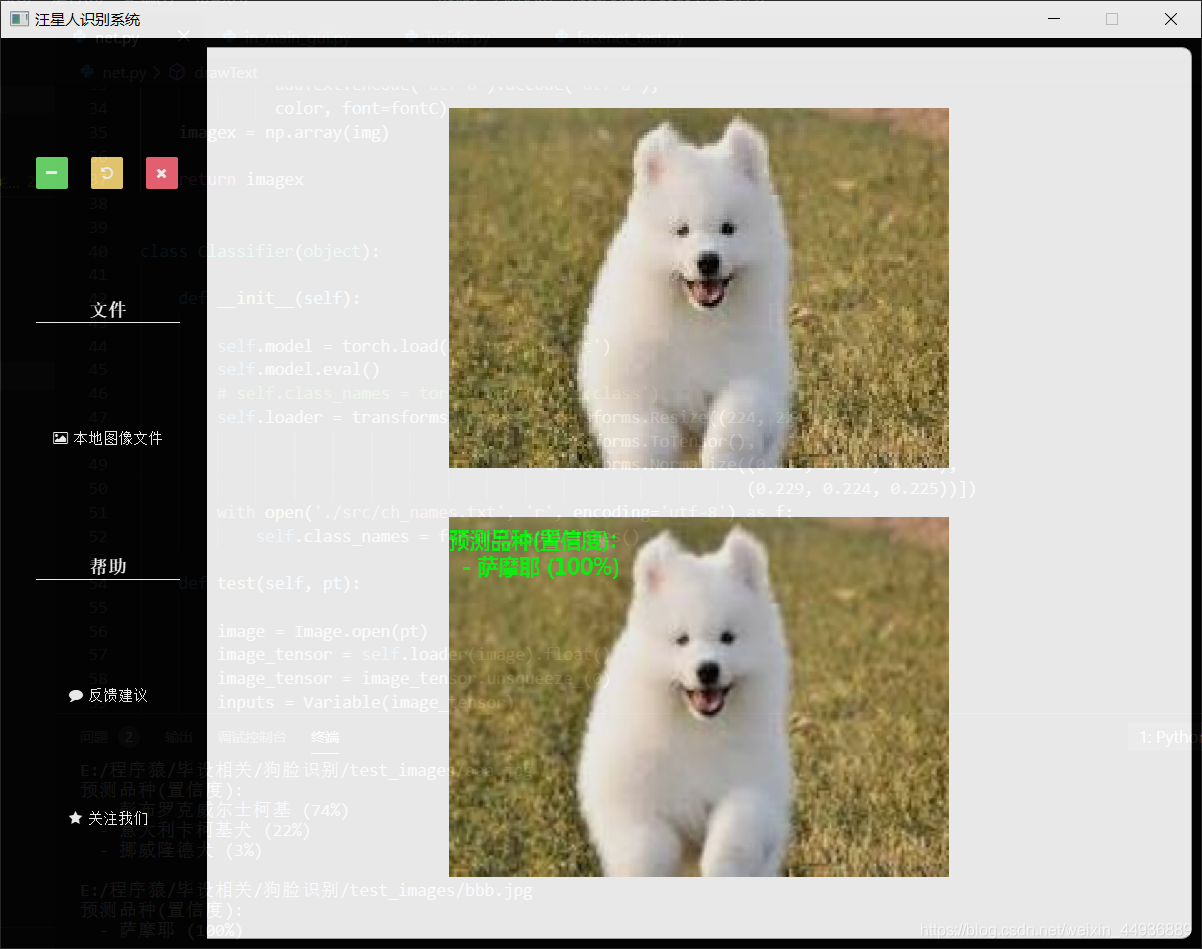The image size is (1202, 949).
Task: Close the net.py tab in background editor
Action: click(184, 39)
